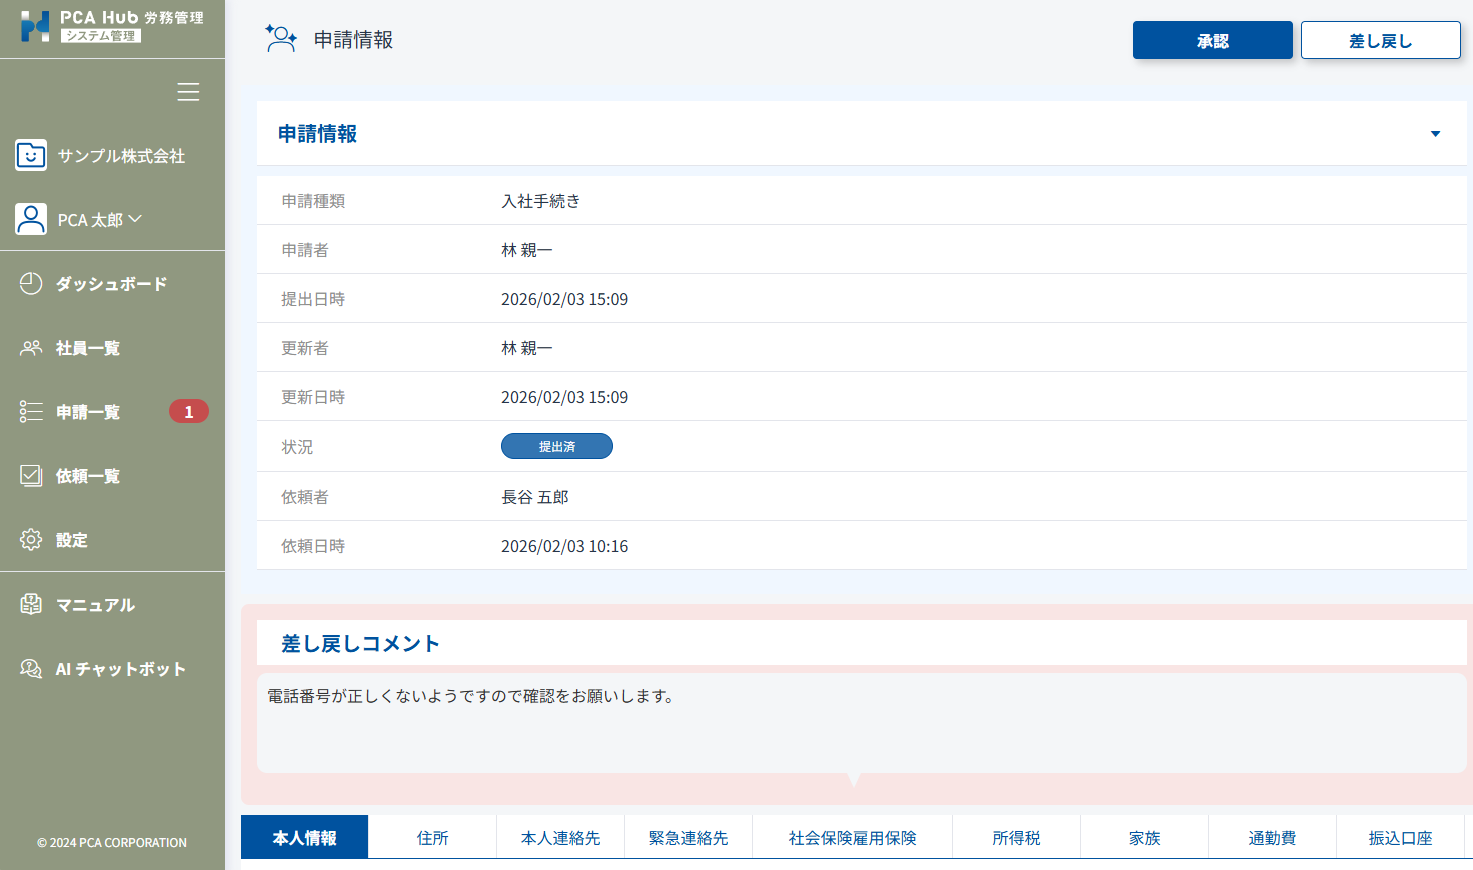The image size is (1473, 870).
Task: Click the red notification badge on 申請一覧
Action: pyautogui.click(x=188, y=412)
